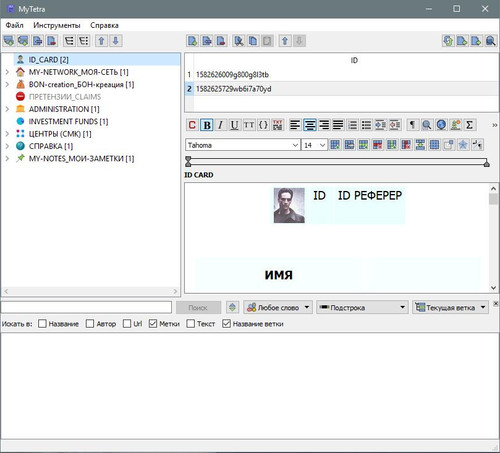Open the Tahoma font dropdown
This screenshot has height=453, width=500.
click(242, 145)
